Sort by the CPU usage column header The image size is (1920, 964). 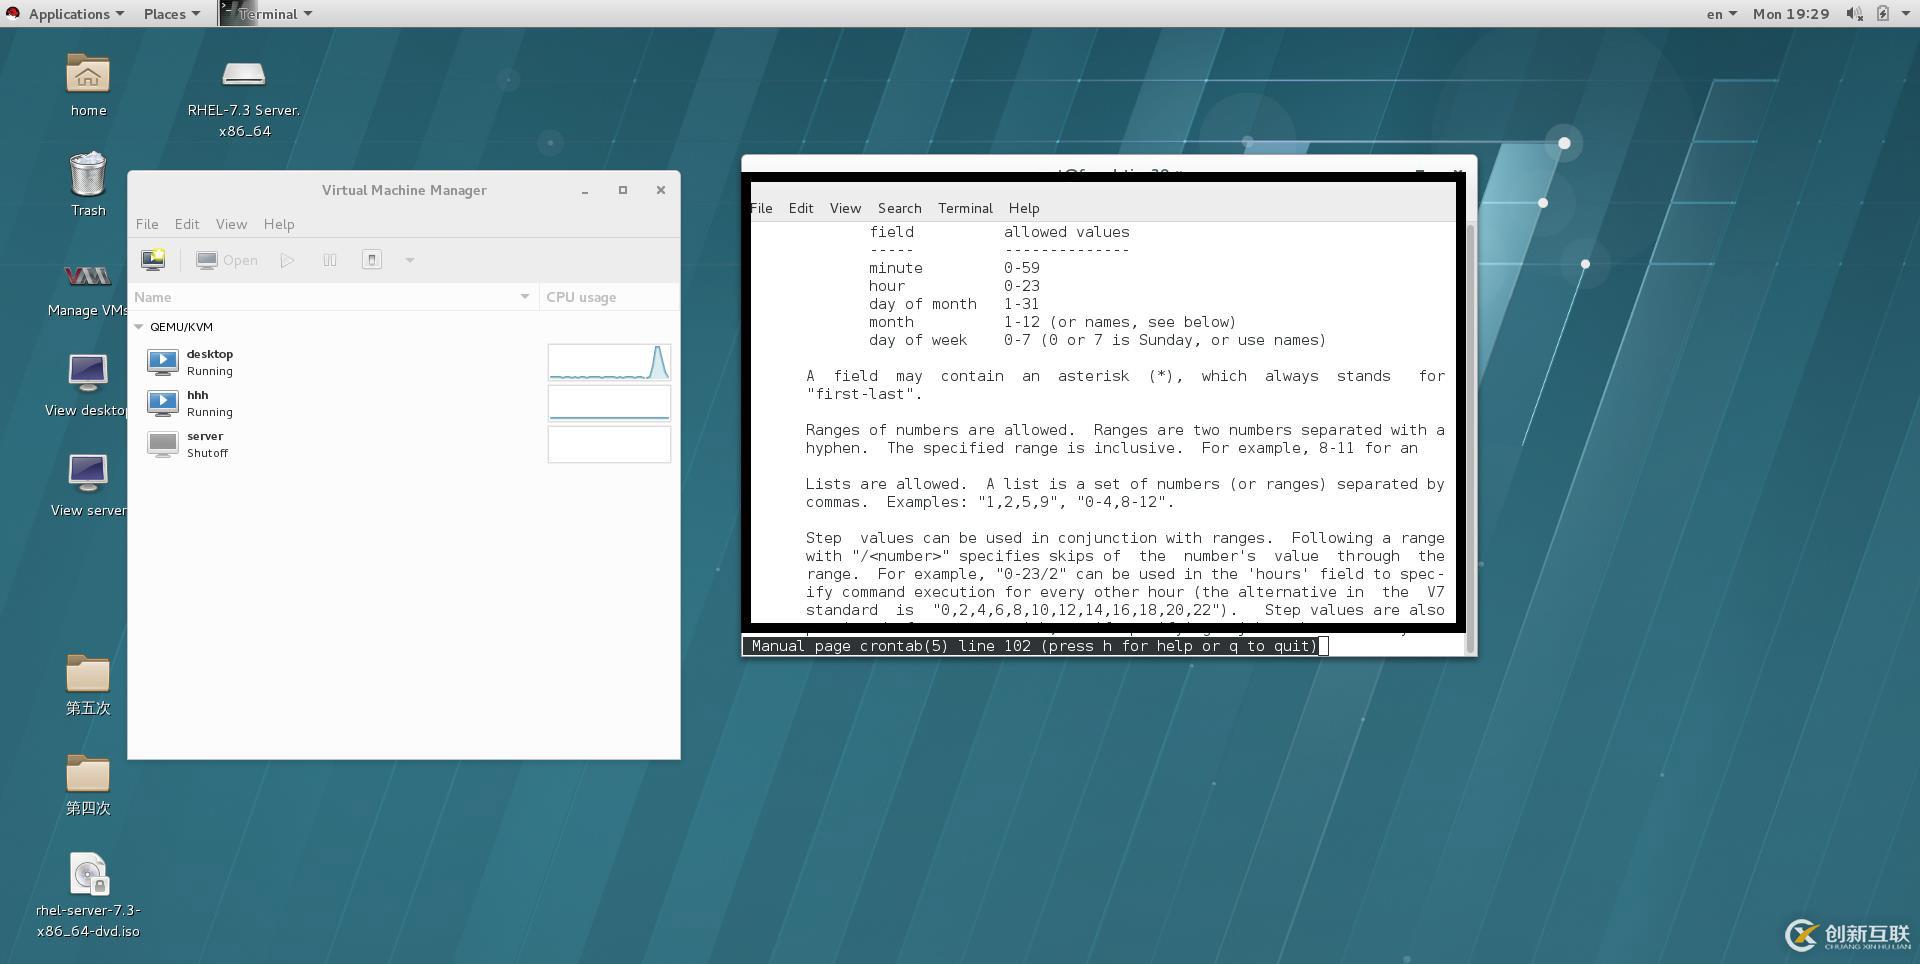pos(609,297)
